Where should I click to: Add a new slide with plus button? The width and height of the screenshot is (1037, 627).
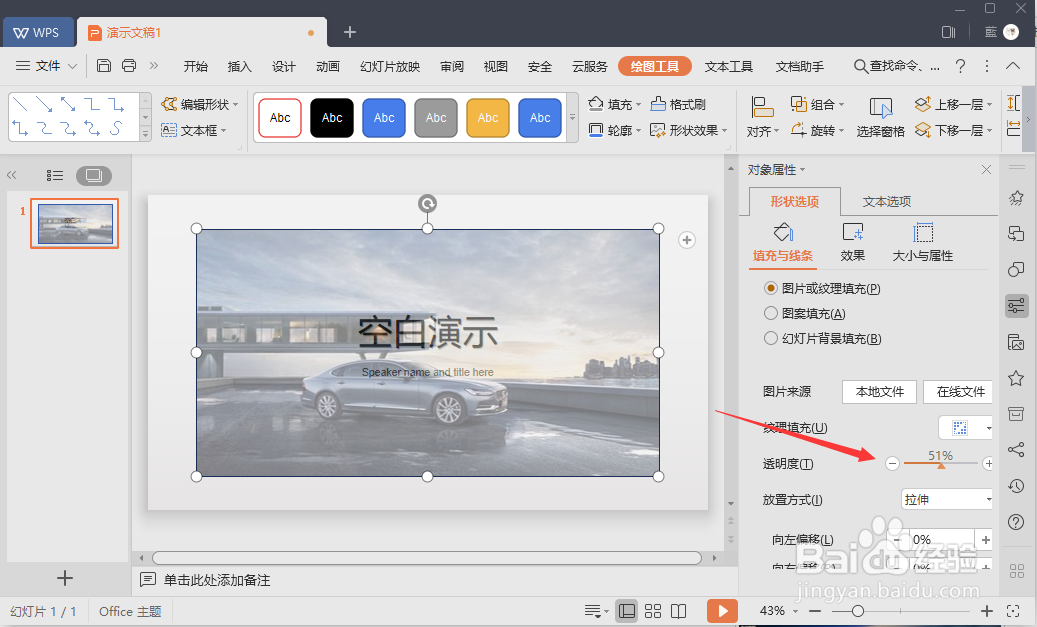[65, 578]
